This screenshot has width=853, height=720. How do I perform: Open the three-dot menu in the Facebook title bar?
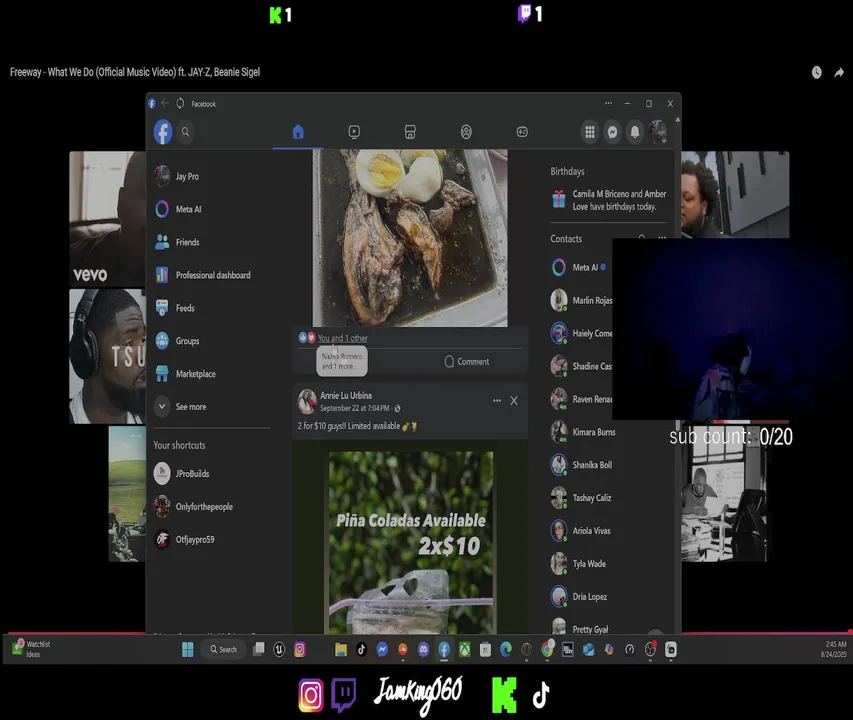pyautogui.click(x=608, y=103)
